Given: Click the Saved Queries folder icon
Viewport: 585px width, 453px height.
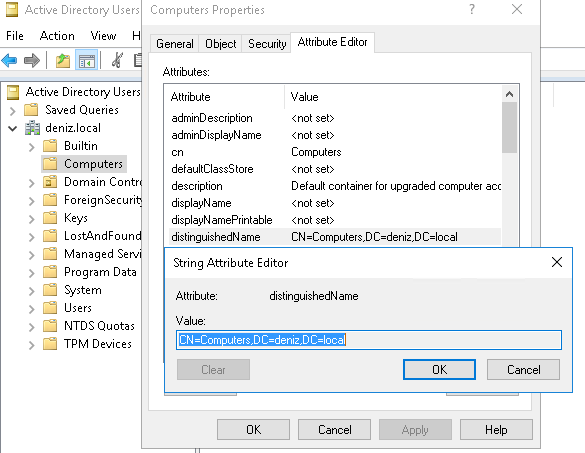Looking at the screenshot, I should (31, 110).
